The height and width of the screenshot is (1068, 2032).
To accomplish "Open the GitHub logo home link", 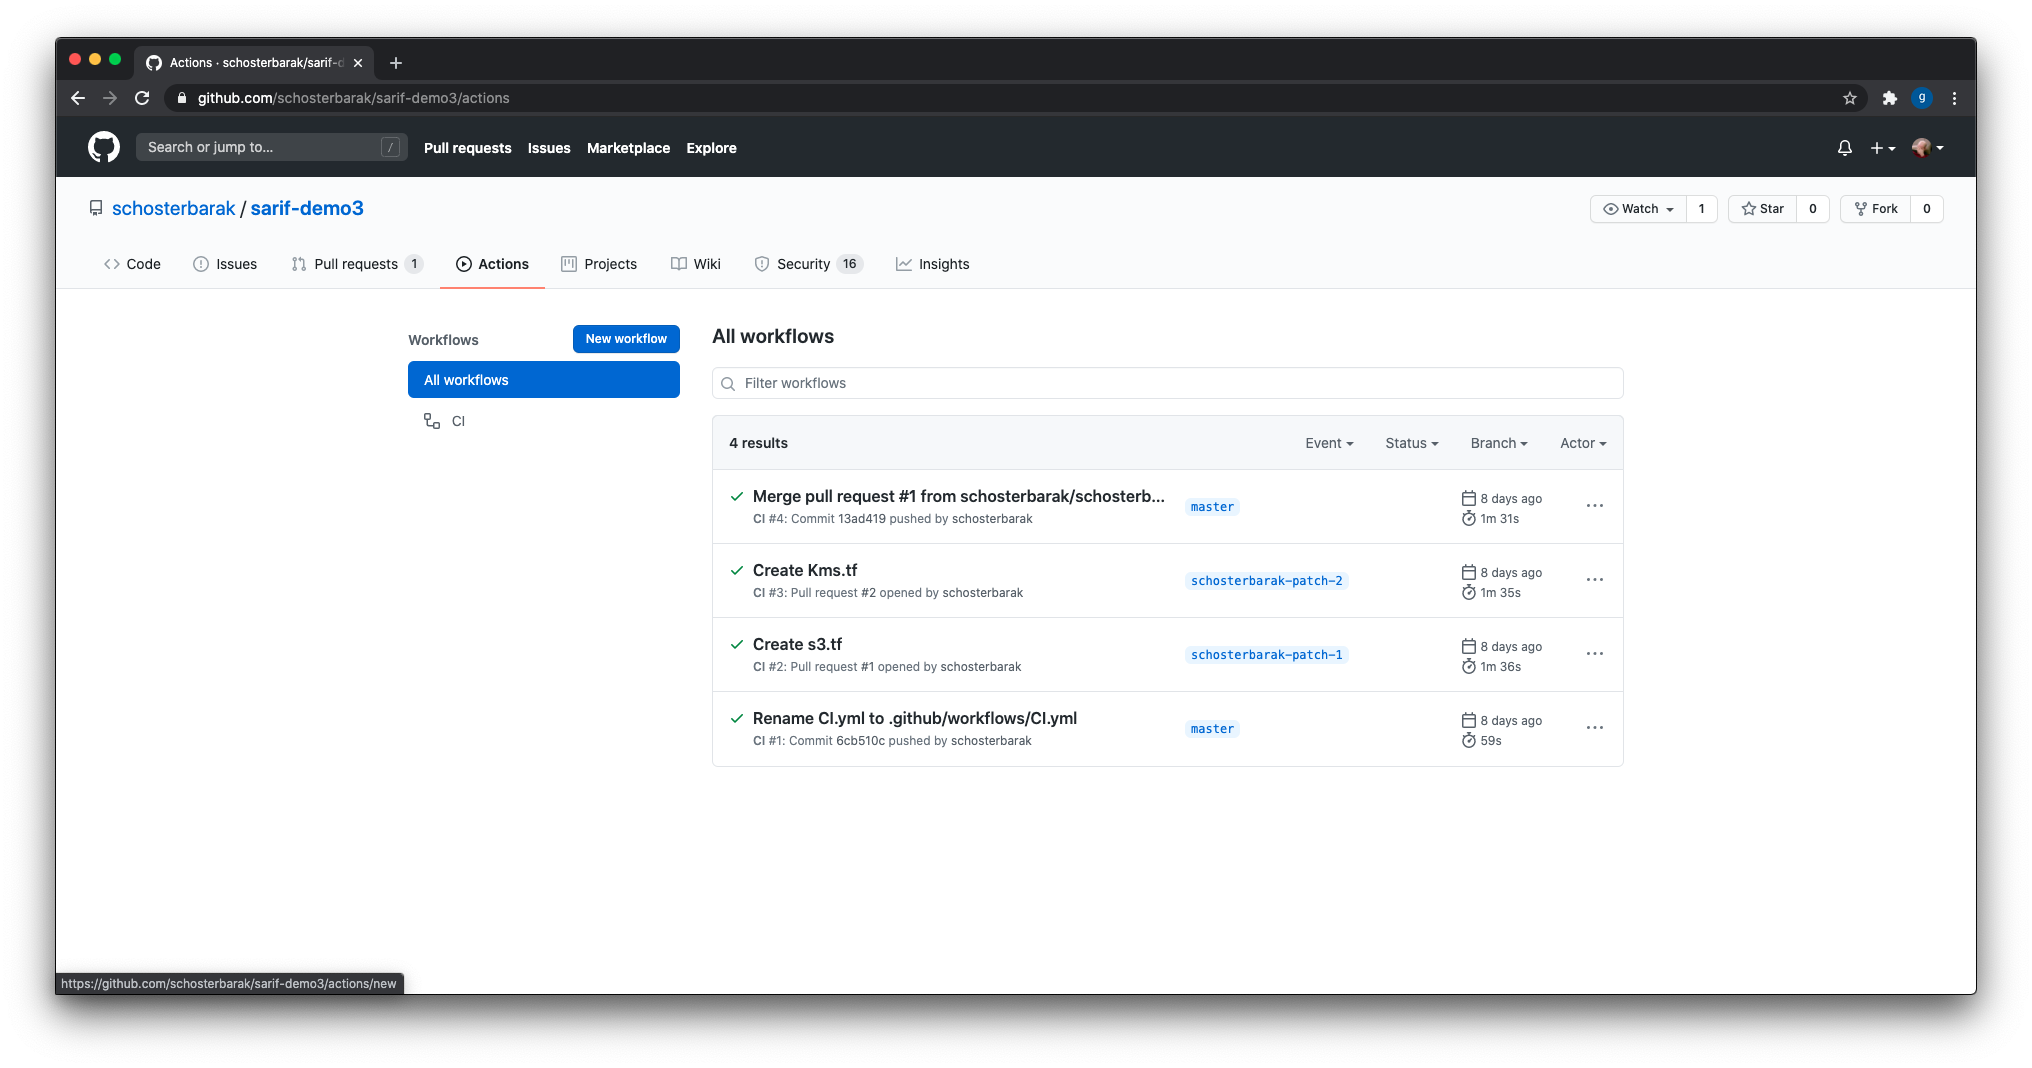I will (x=104, y=147).
